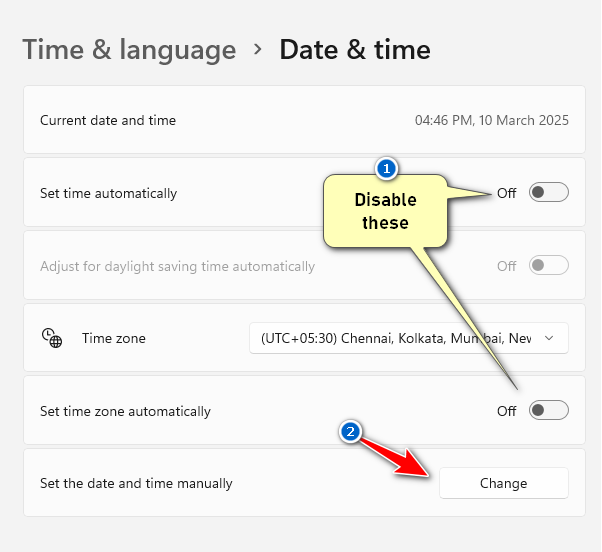
Task: Toggle the Set time zone automatically switch
Action: point(548,410)
